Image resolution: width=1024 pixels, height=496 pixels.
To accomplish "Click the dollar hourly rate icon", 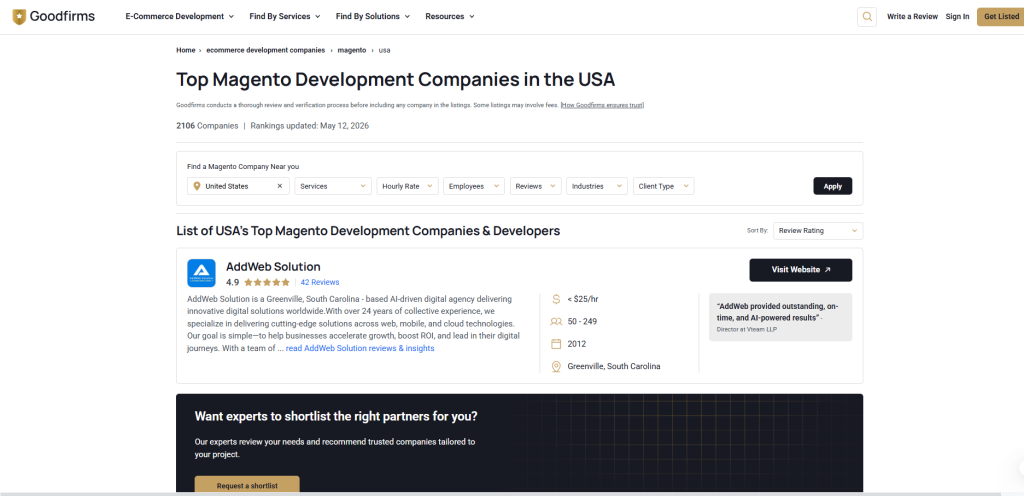I will (x=556, y=299).
